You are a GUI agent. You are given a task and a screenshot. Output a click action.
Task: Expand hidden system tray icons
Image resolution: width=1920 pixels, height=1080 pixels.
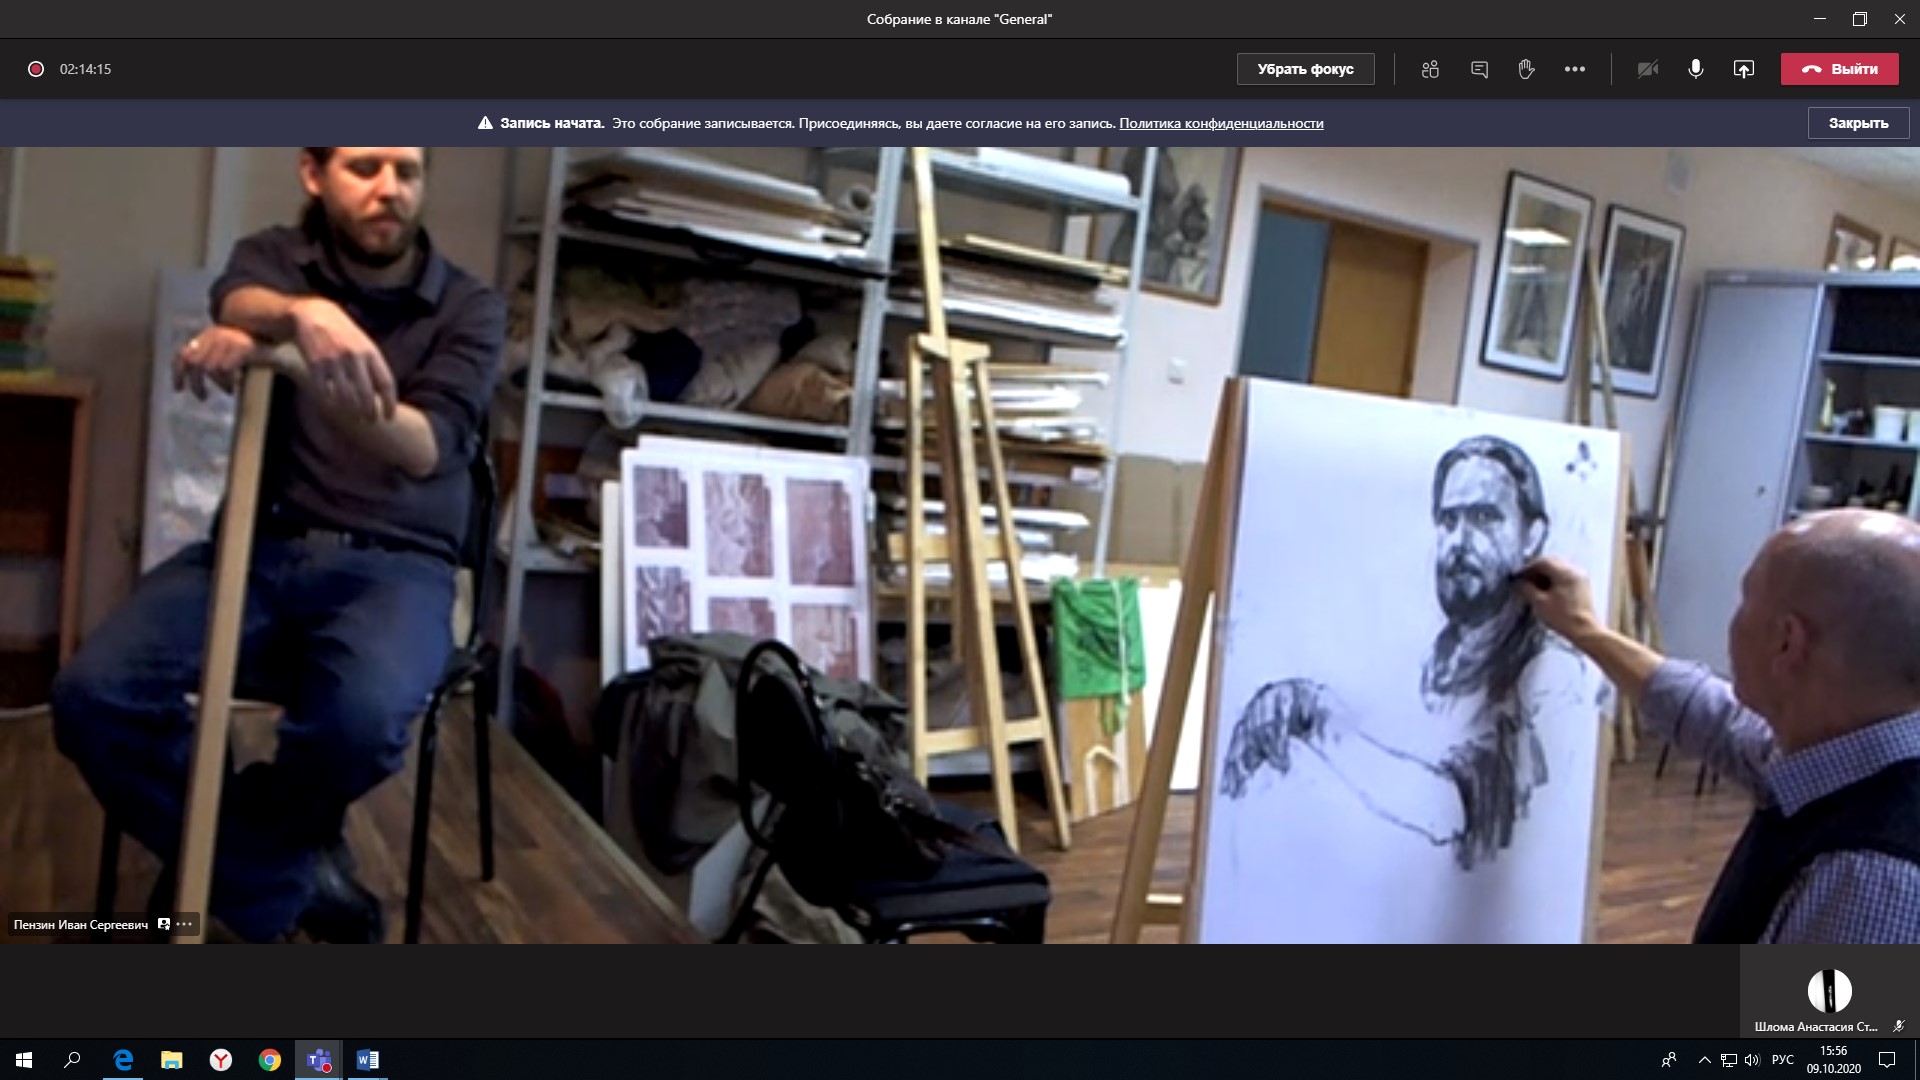[1704, 1060]
